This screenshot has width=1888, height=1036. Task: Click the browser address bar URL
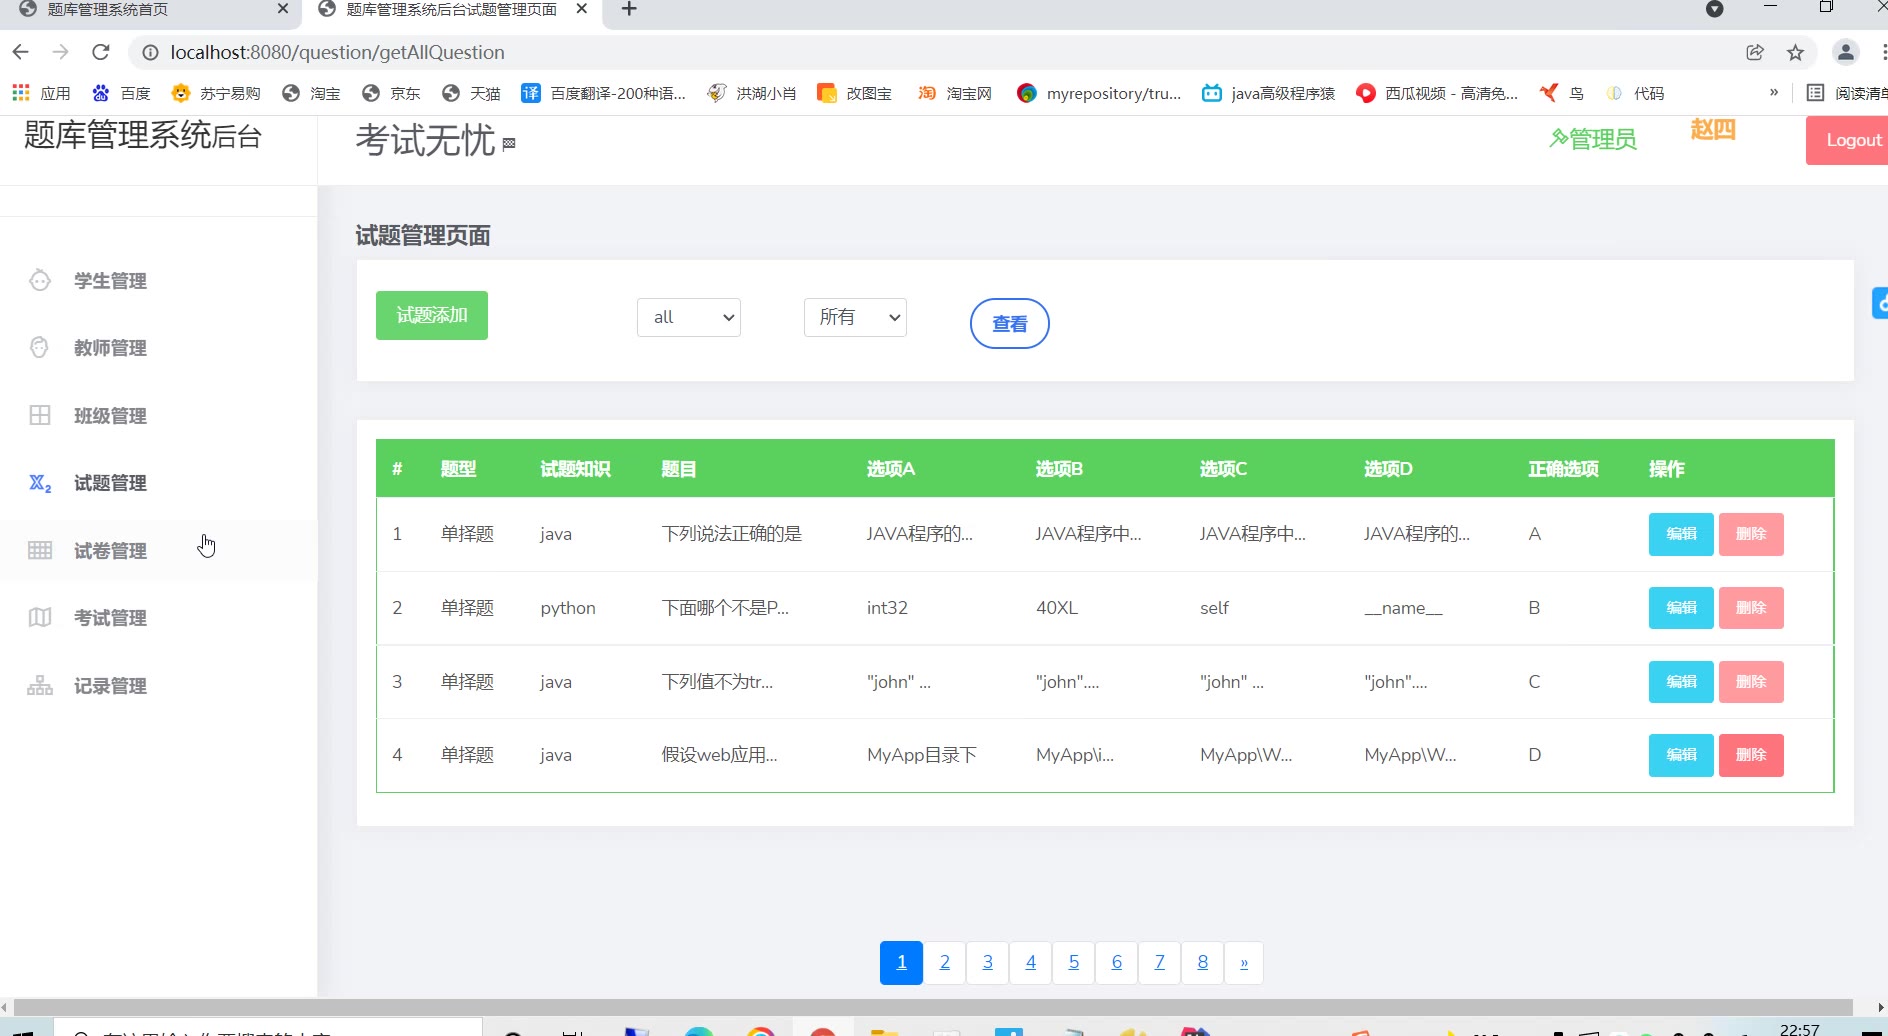coord(337,53)
